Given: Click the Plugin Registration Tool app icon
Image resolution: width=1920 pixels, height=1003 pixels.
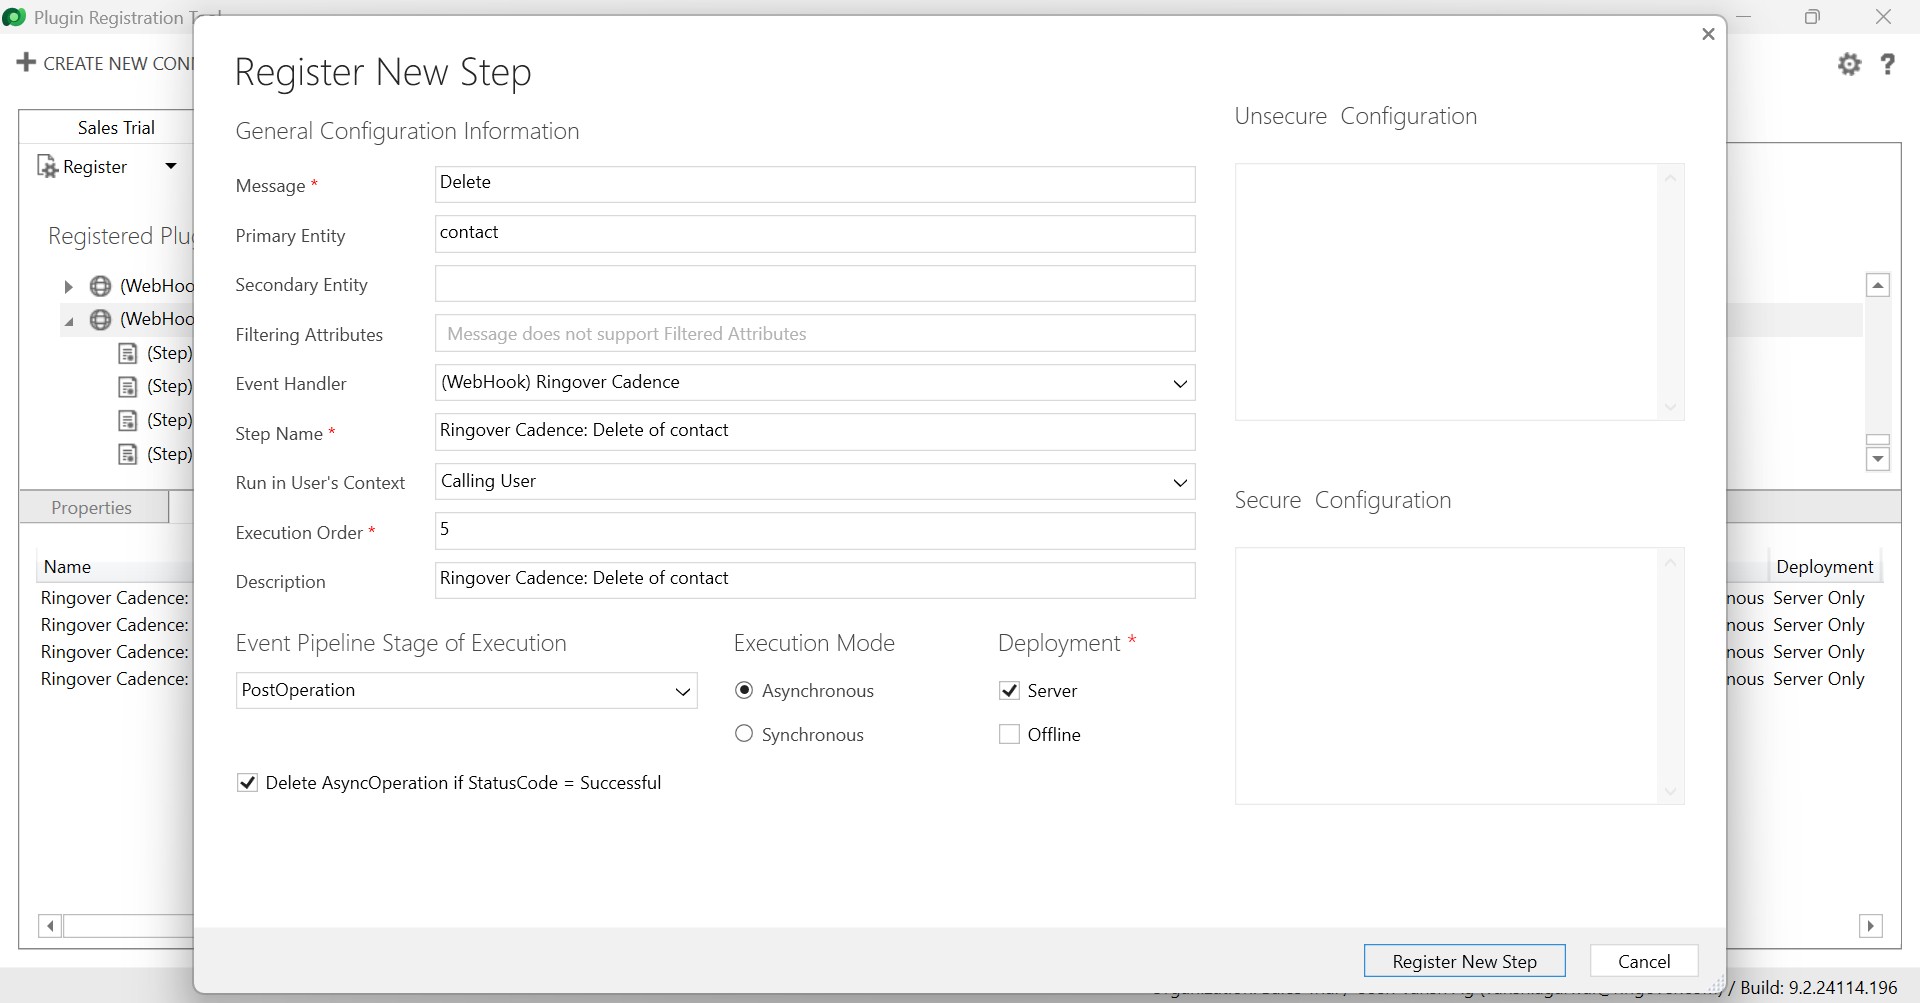Looking at the screenshot, I should pos(14,17).
